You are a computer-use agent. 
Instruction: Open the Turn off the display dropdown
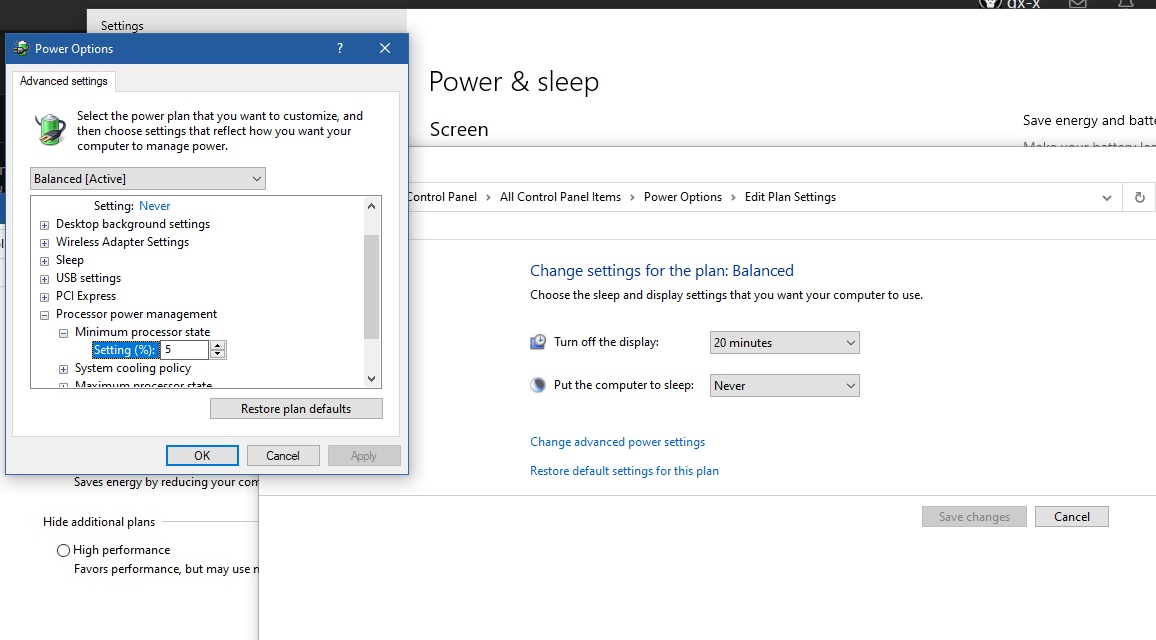click(x=784, y=343)
